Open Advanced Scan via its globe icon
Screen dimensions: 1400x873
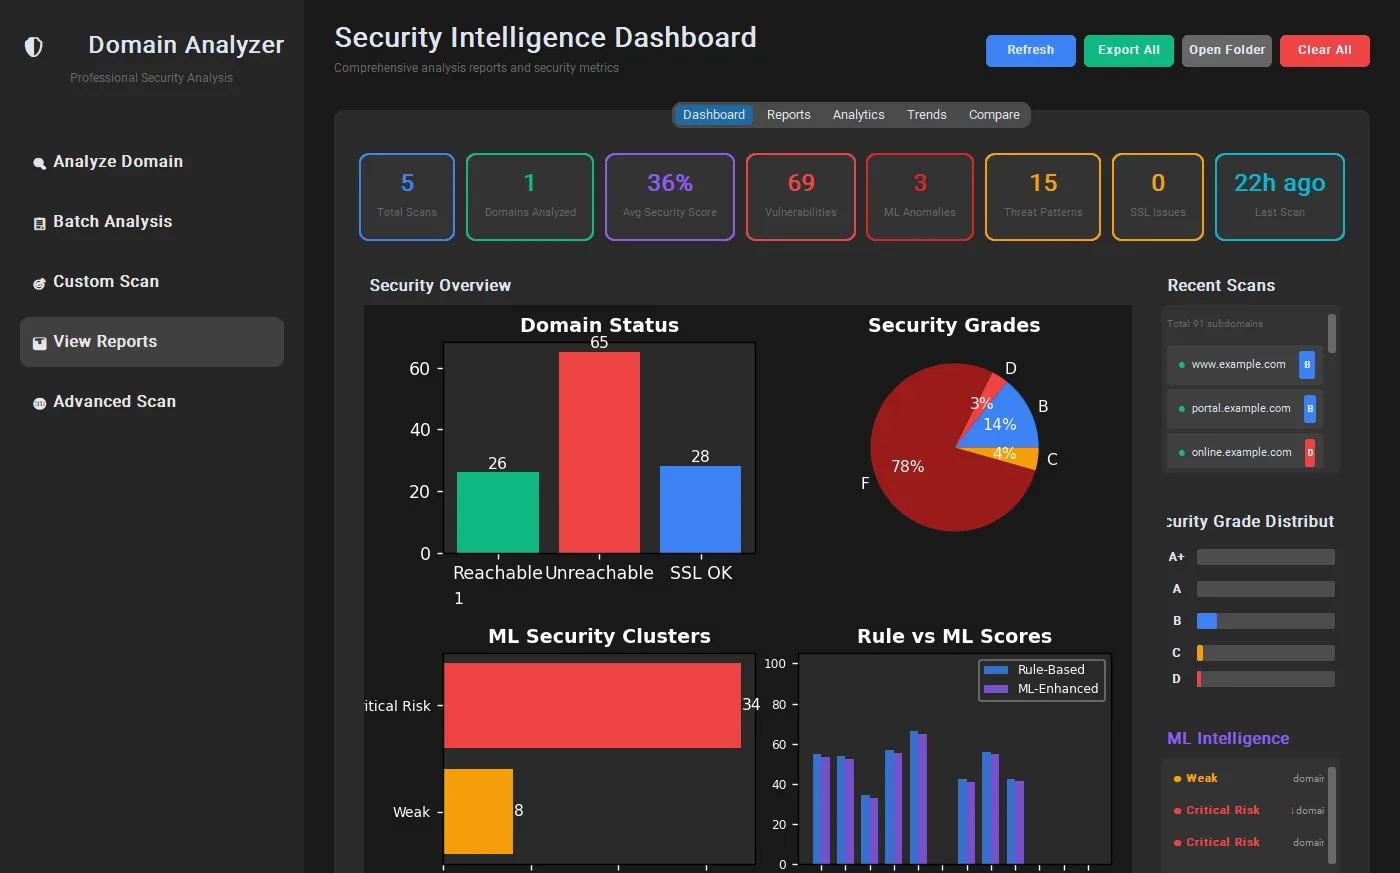[40, 403]
